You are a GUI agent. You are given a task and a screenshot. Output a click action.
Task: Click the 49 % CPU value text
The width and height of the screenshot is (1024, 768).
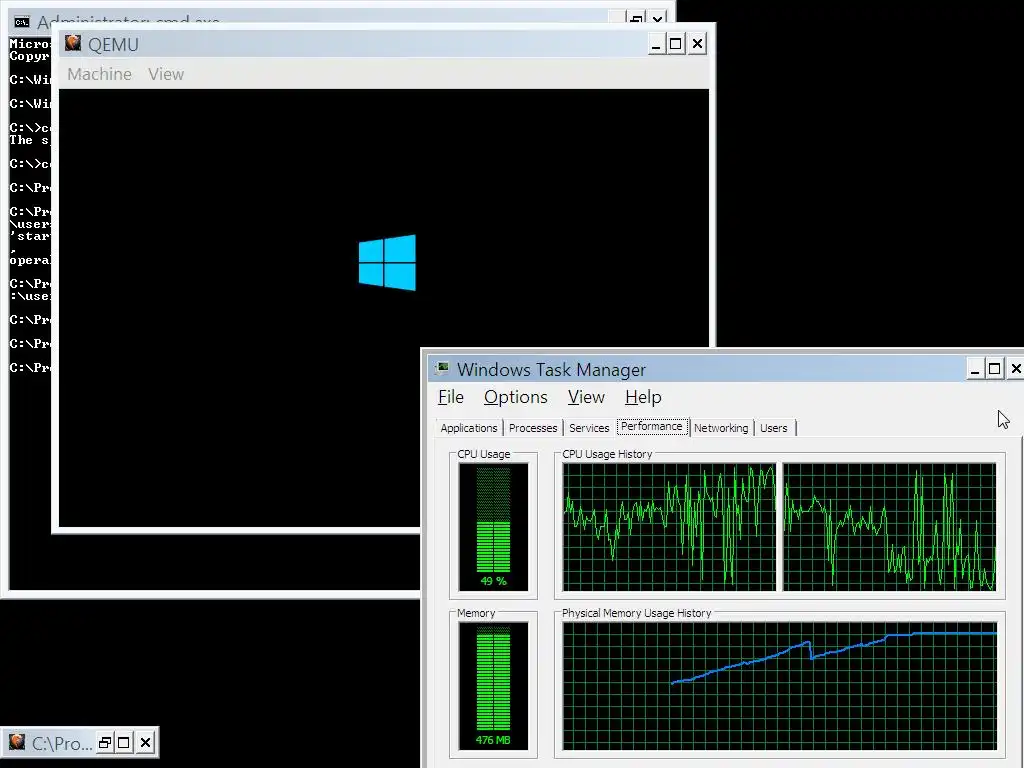pyautogui.click(x=493, y=581)
